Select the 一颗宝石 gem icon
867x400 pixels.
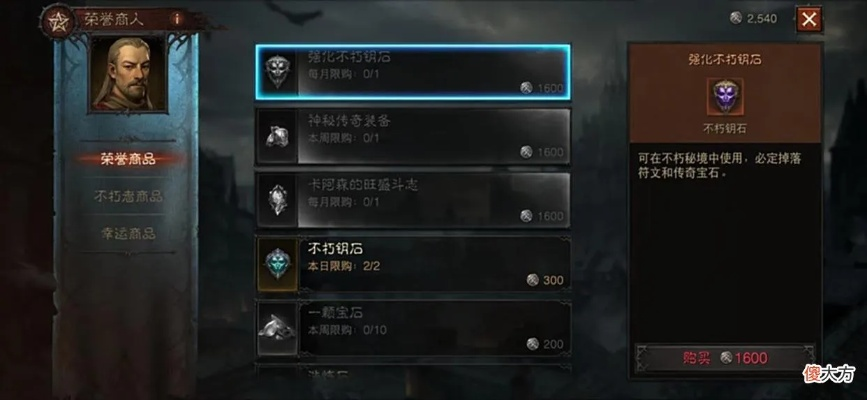point(278,328)
